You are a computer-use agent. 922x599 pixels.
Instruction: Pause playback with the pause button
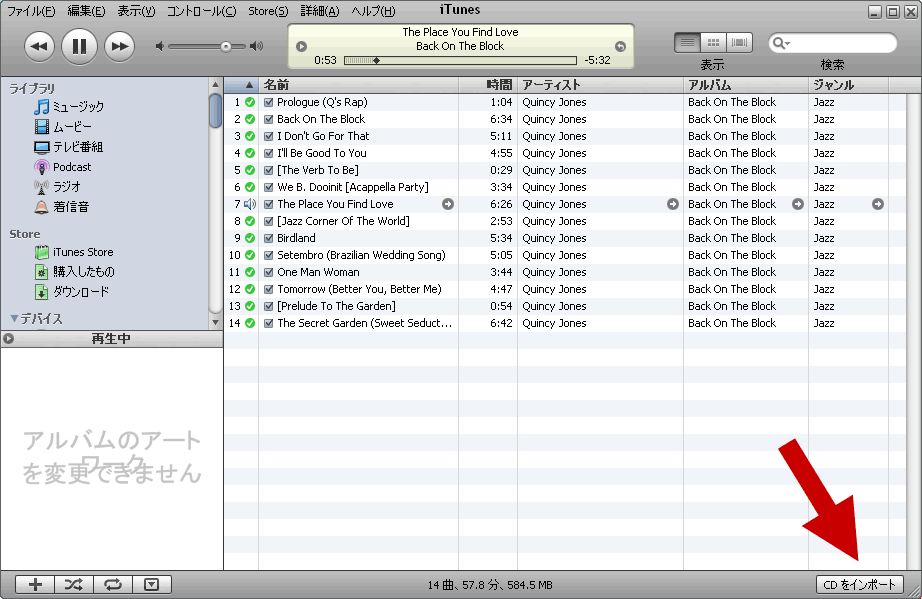pos(79,46)
